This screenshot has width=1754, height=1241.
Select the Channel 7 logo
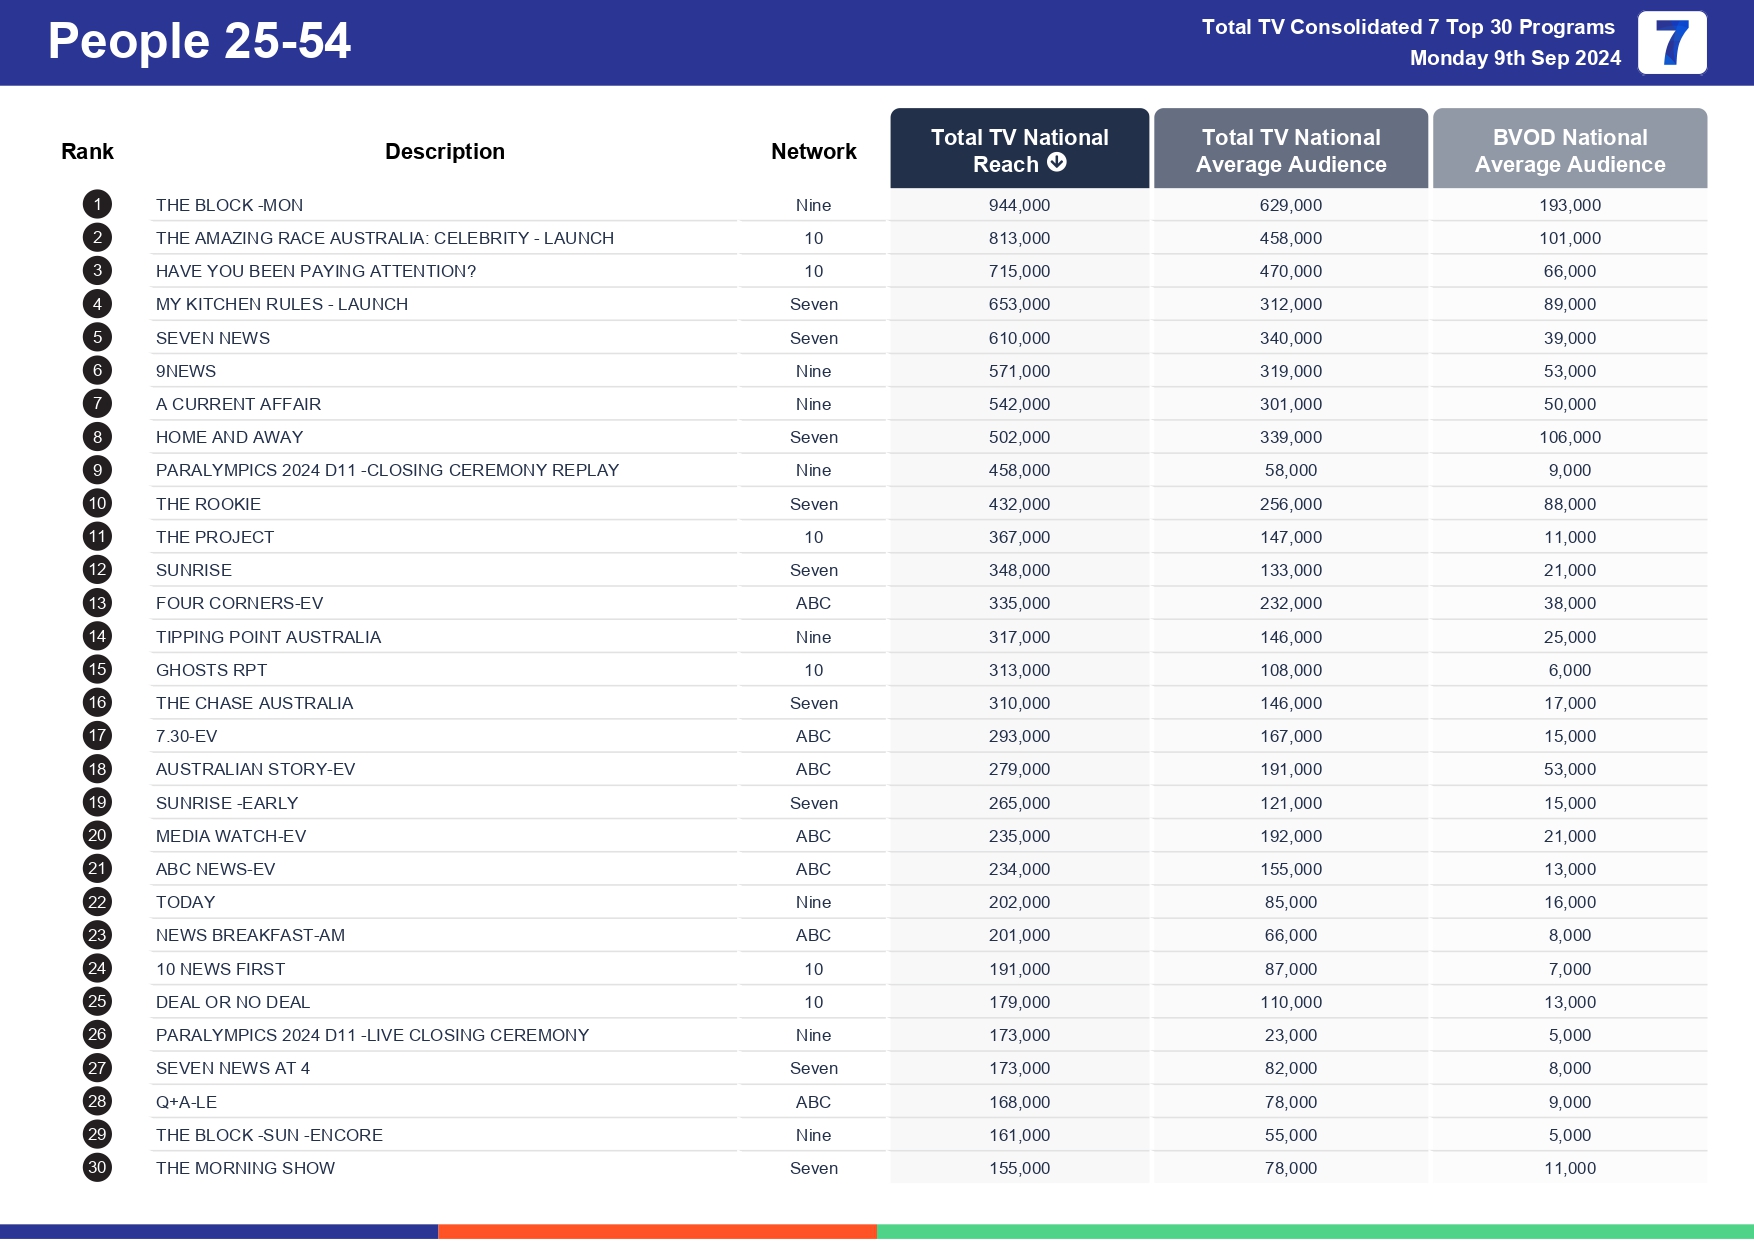pyautogui.click(x=1673, y=43)
